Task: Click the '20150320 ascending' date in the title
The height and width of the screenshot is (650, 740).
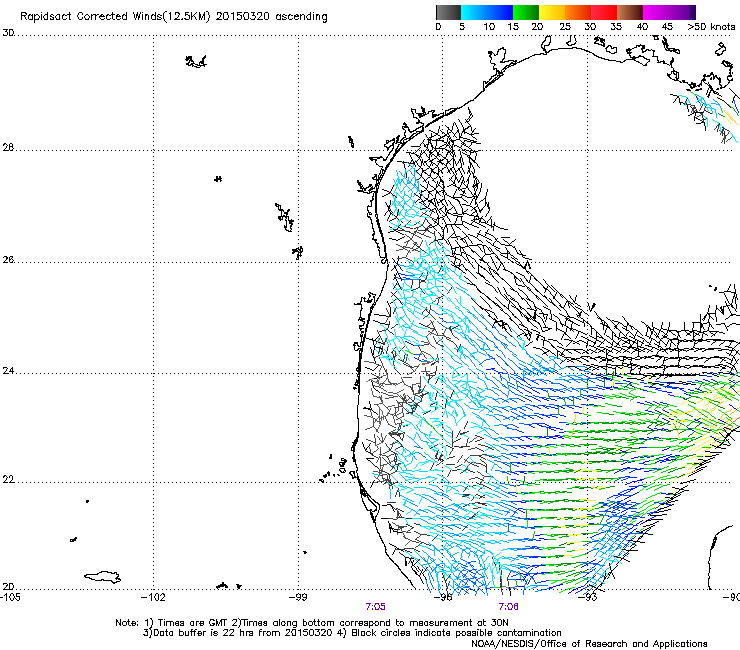Action: click(271, 17)
